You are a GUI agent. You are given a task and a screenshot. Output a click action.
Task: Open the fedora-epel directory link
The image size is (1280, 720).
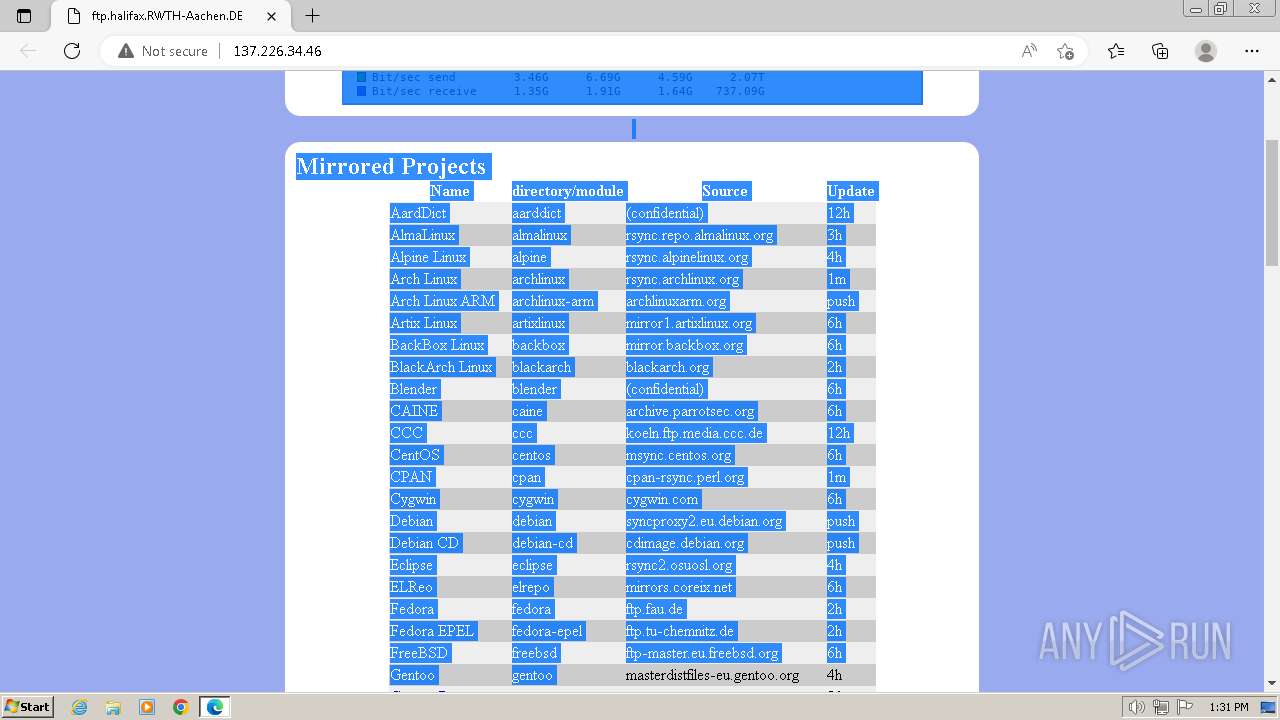coord(548,631)
